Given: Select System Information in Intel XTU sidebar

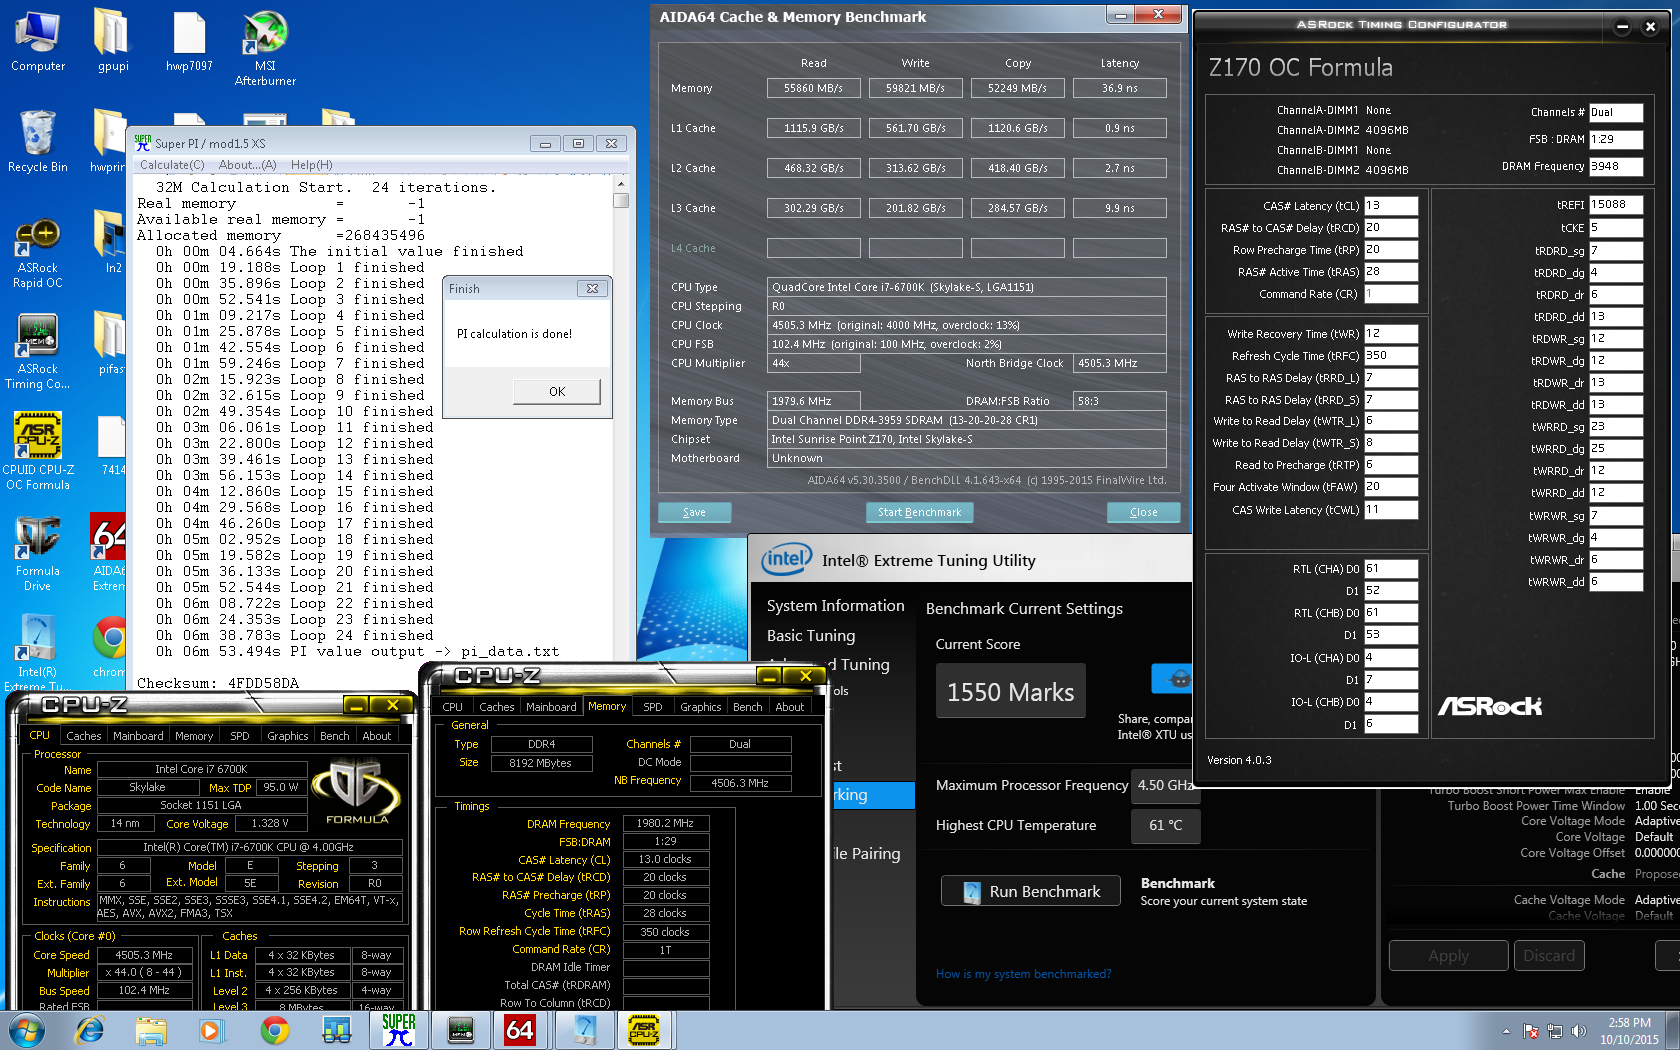Looking at the screenshot, I should pyautogui.click(x=835, y=606).
